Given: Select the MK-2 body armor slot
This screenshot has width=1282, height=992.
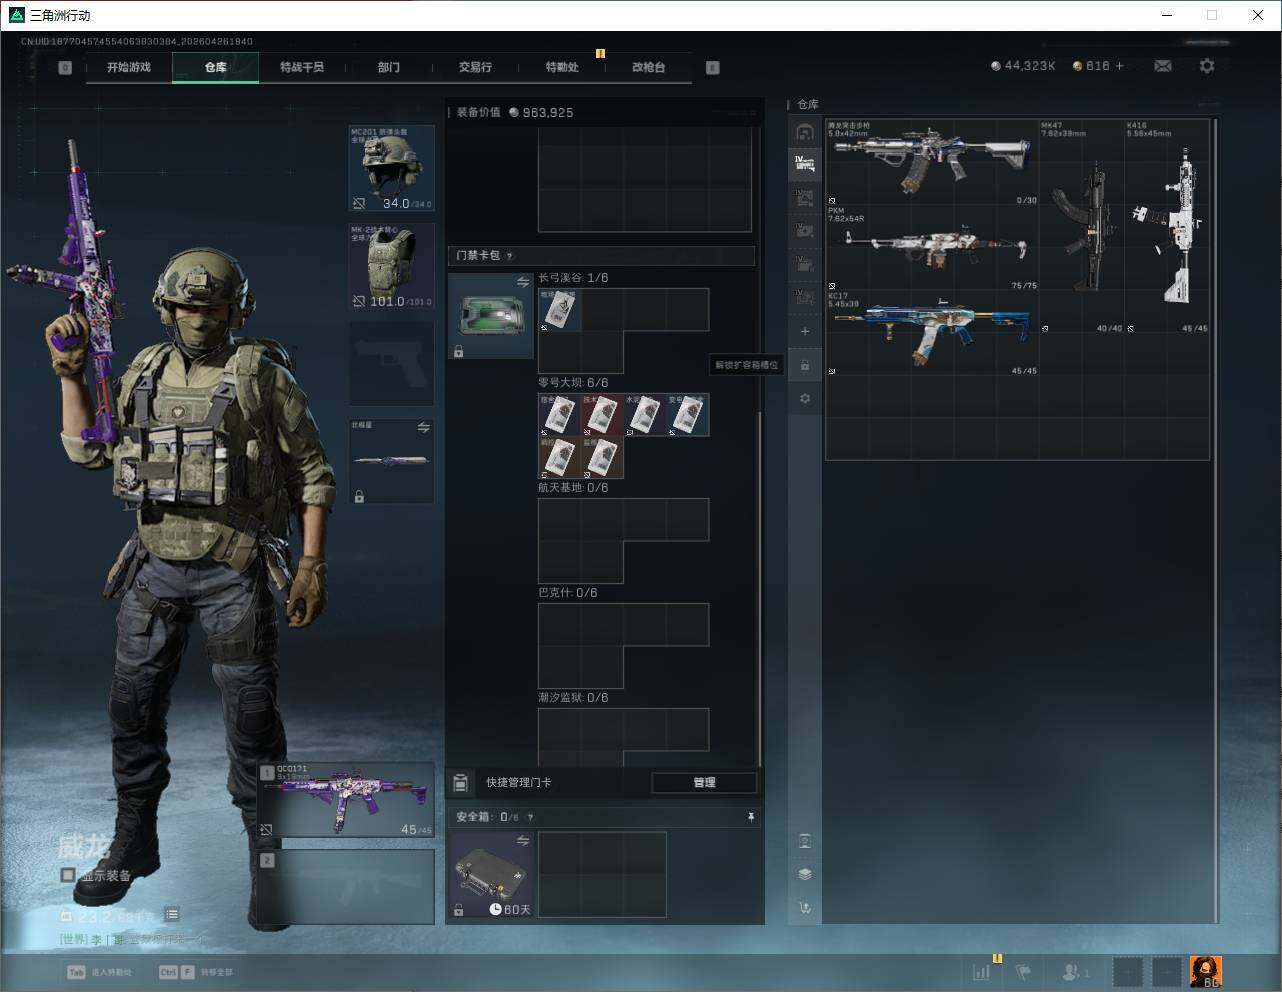Looking at the screenshot, I should click(x=391, y=266).
